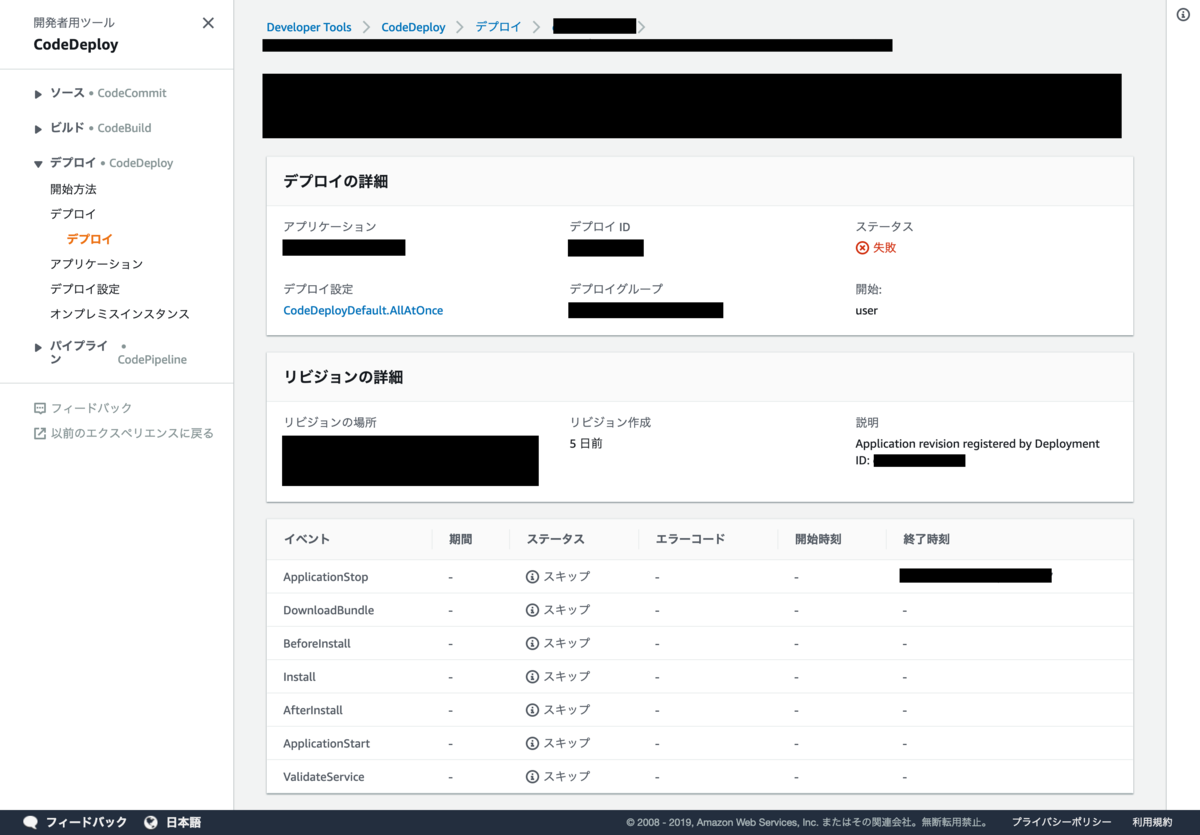Go to Developer Tools breadcrumb
This screenshot has width=1200, height=835.
[309, 27]
